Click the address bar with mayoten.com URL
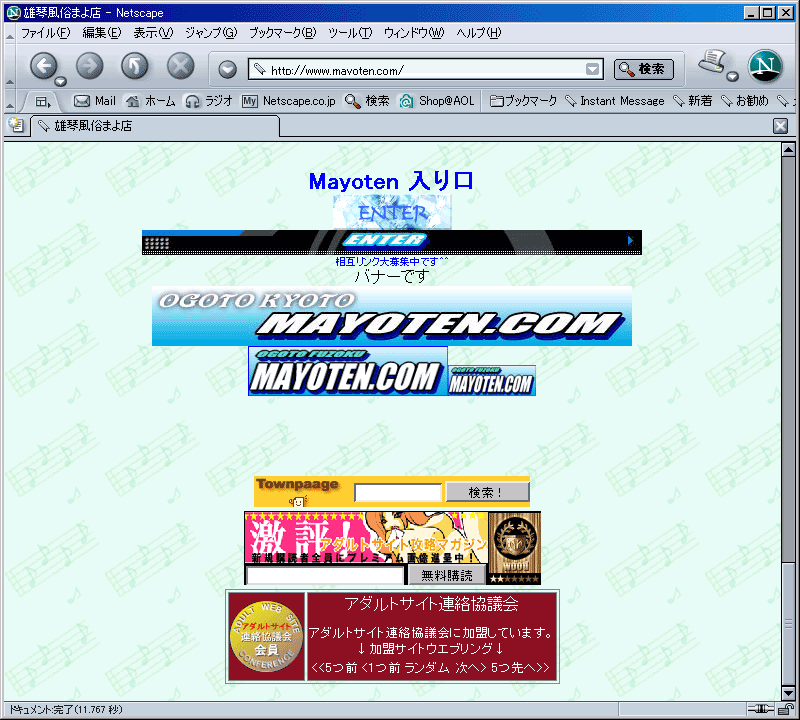Viewport: 800px width, 720px height. (x=426, y=69)
